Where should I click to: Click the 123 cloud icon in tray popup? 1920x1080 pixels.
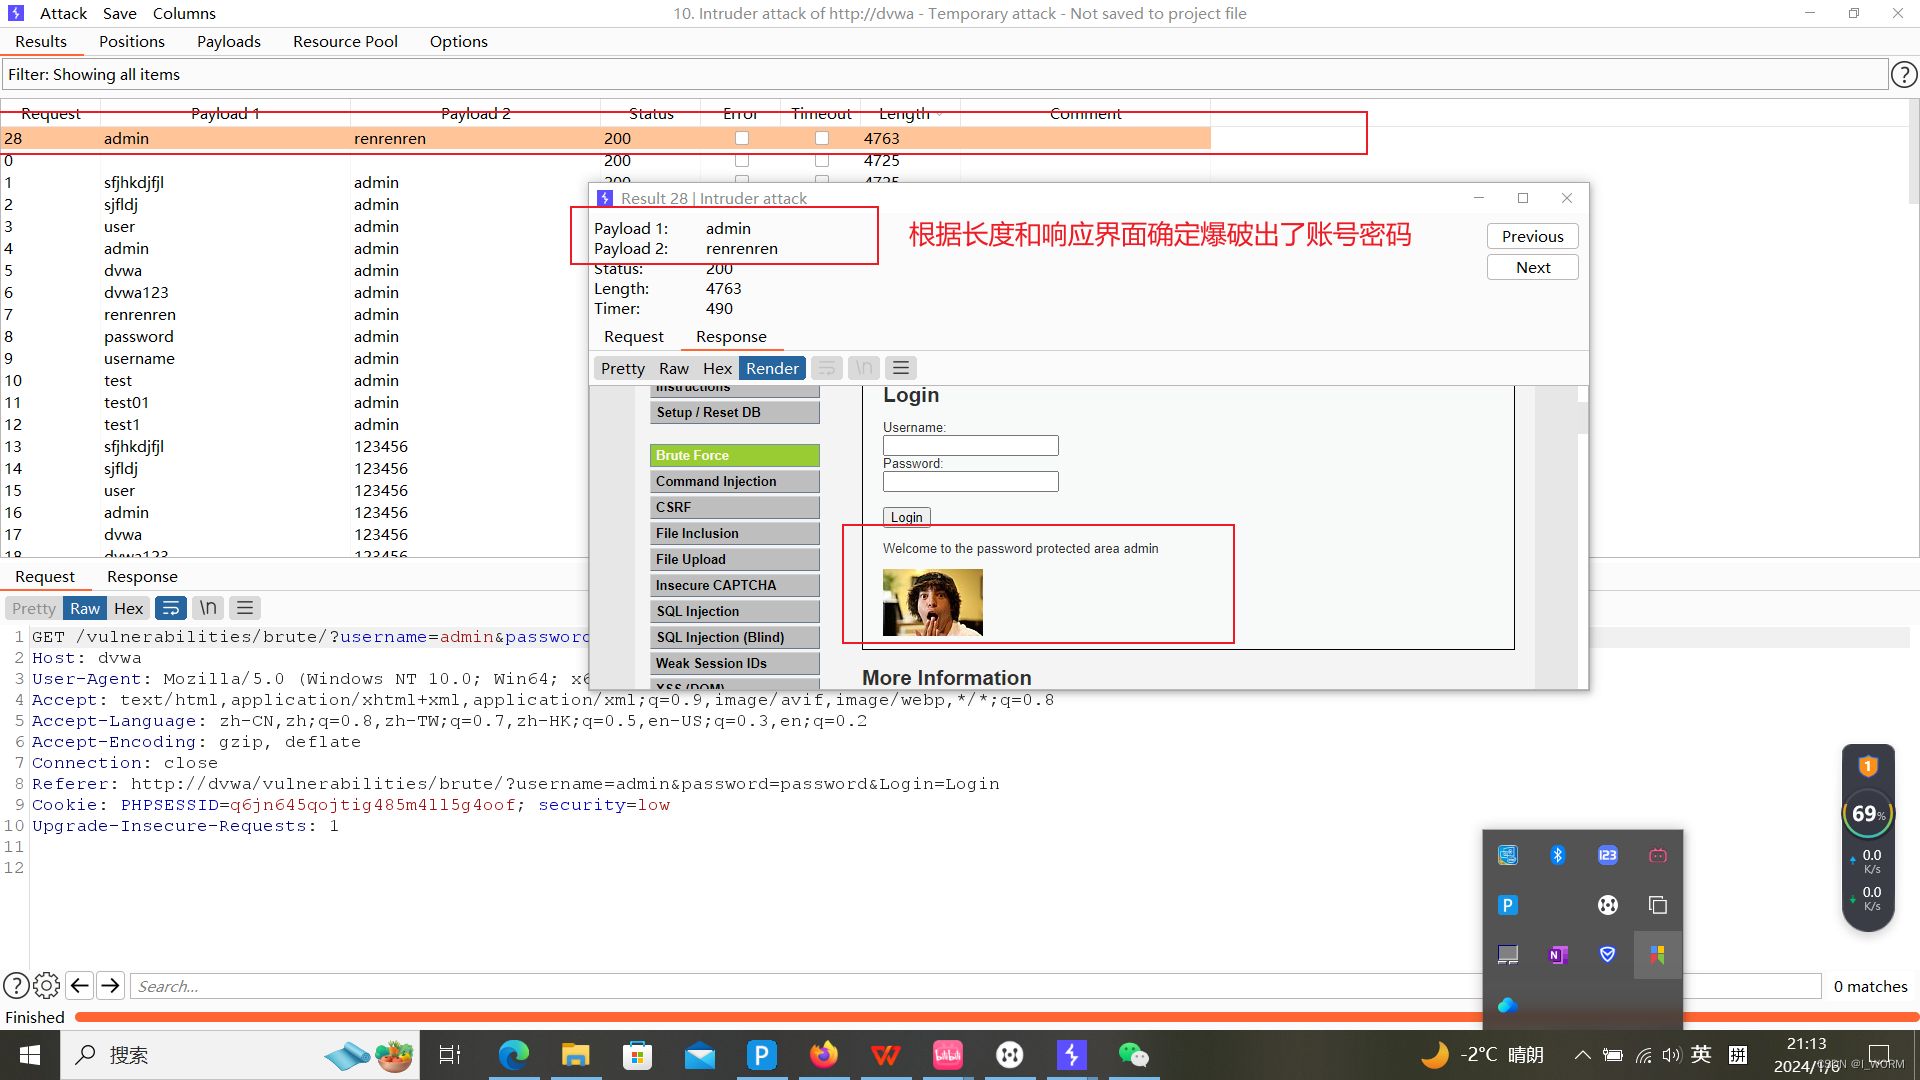point(1608,855)
